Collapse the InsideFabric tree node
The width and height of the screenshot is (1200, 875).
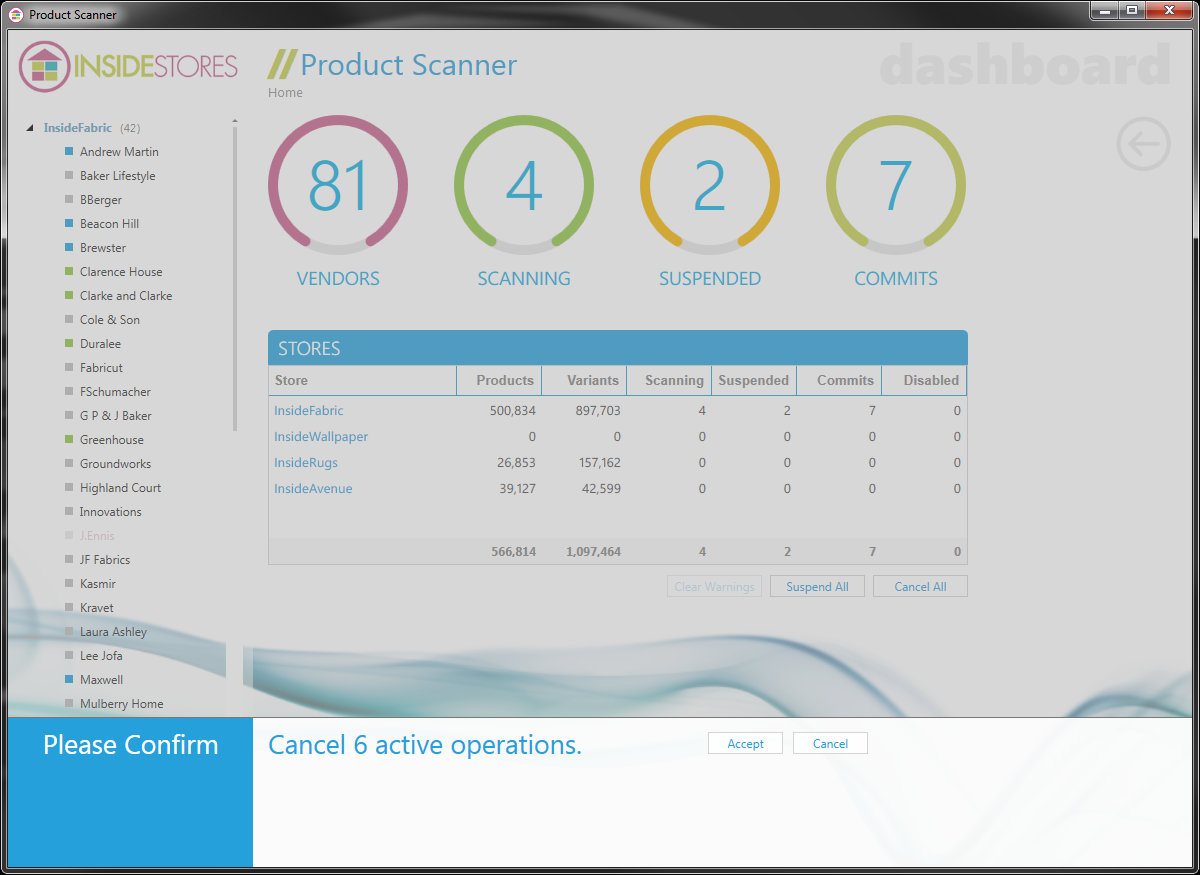(x=30, y=128)
